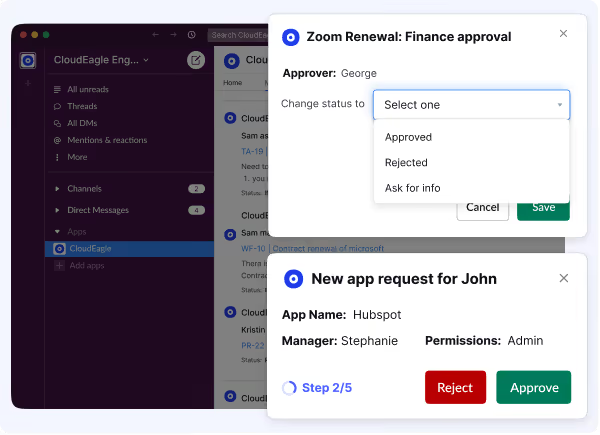Open the CloudEagle Eng workspace dropdown
Screen dimensions: 600x435
101,60
